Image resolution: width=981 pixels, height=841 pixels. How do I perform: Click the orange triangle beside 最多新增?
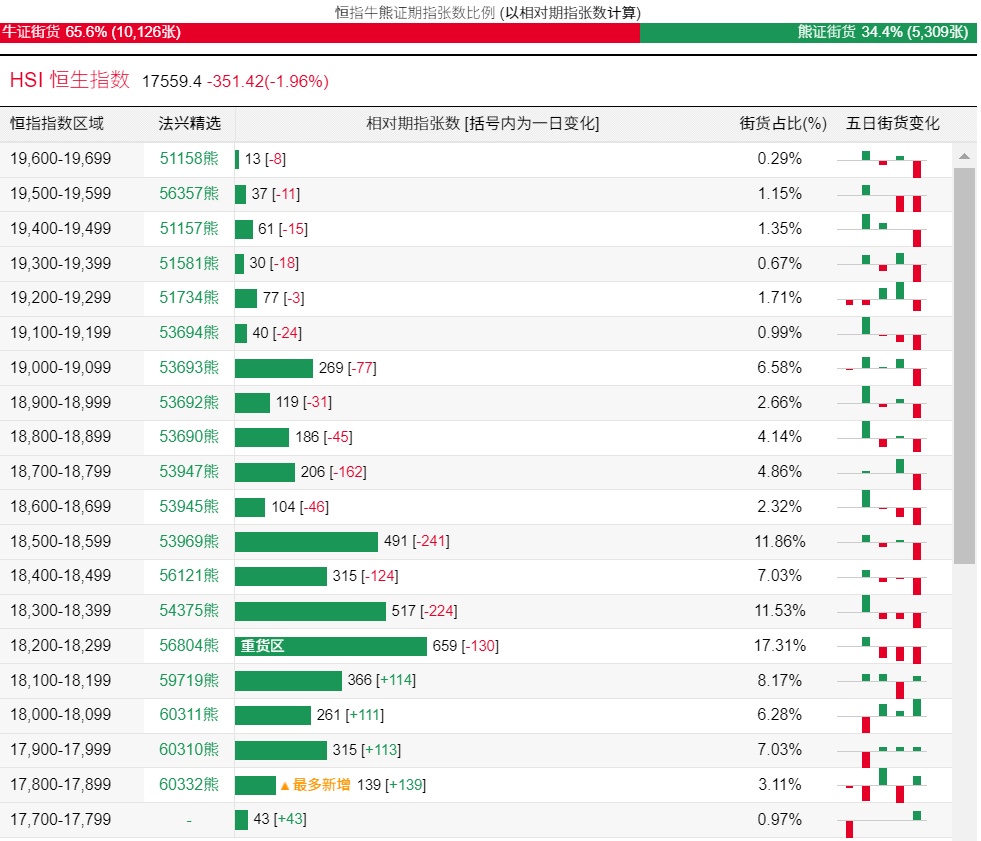[x=284, y=785]
